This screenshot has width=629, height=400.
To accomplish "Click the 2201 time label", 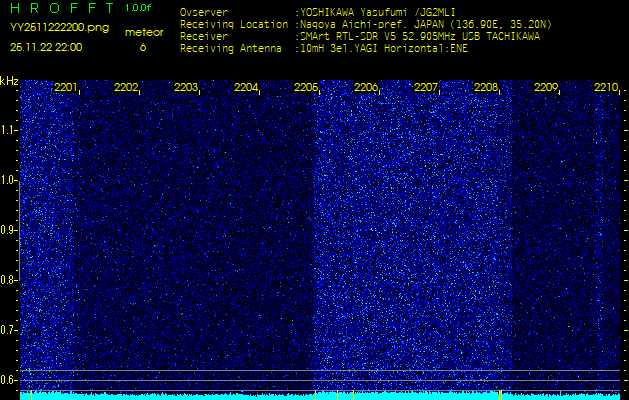I will pyautogui.click(x=65, y=87).
